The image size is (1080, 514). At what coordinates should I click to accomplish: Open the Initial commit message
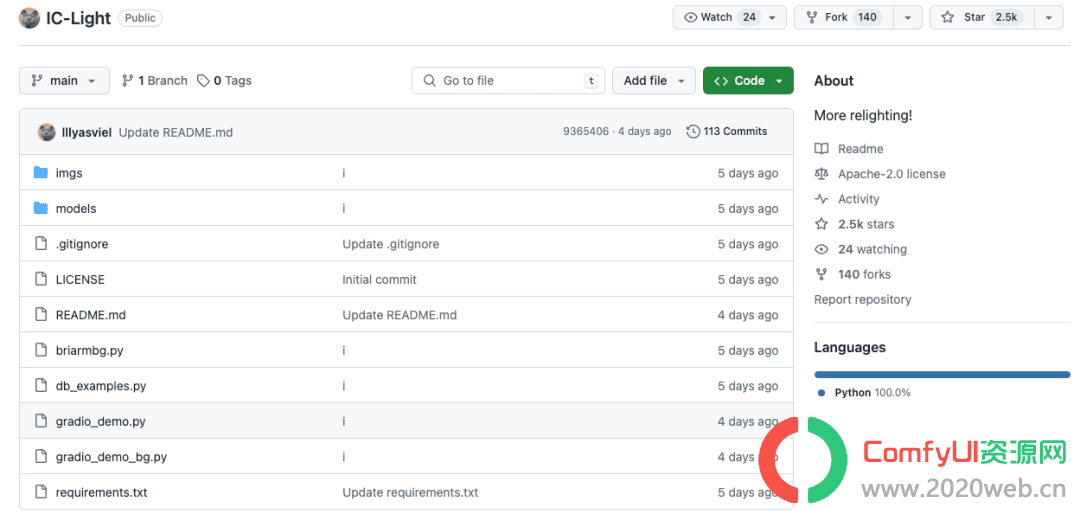(x=380, y=280)
